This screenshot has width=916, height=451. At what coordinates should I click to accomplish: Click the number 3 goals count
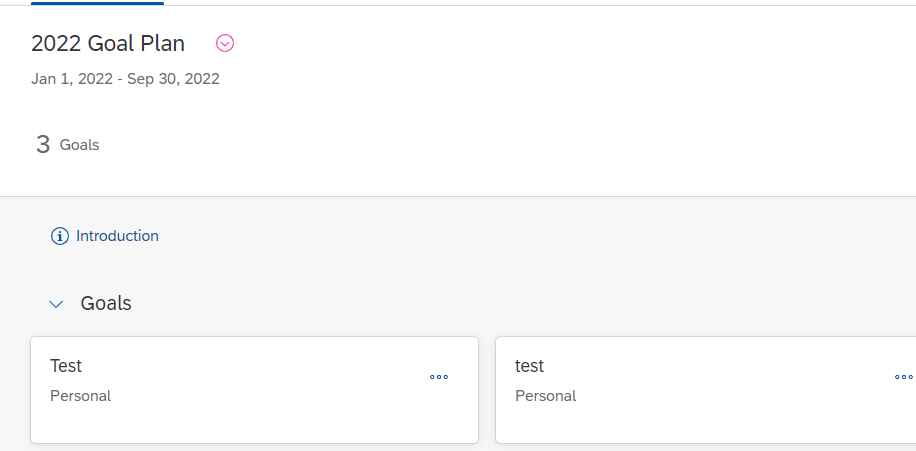[43, 144]
